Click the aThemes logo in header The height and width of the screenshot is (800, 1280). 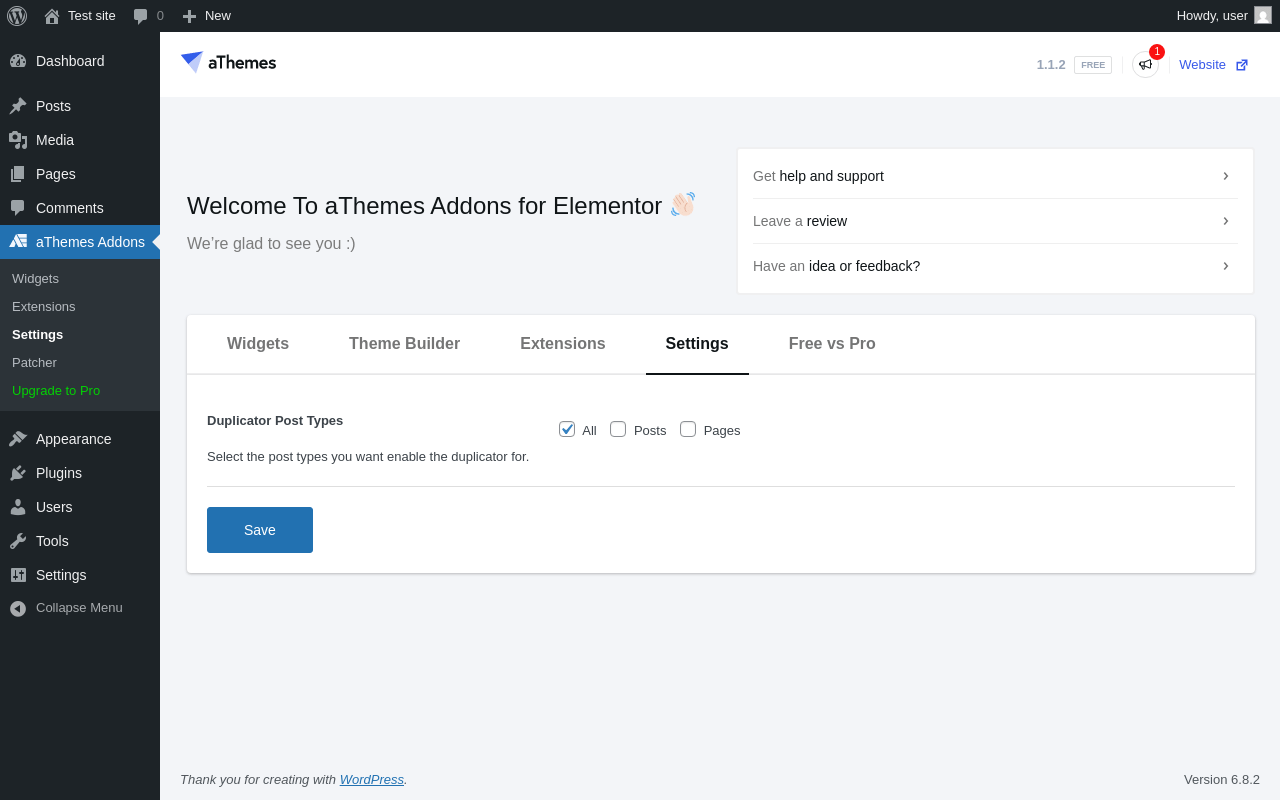click(x=228, y=62)
